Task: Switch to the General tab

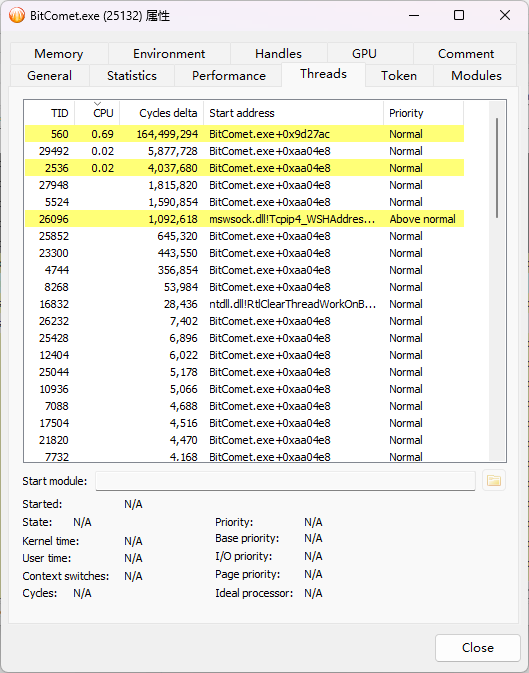Action: coord(49,76)
